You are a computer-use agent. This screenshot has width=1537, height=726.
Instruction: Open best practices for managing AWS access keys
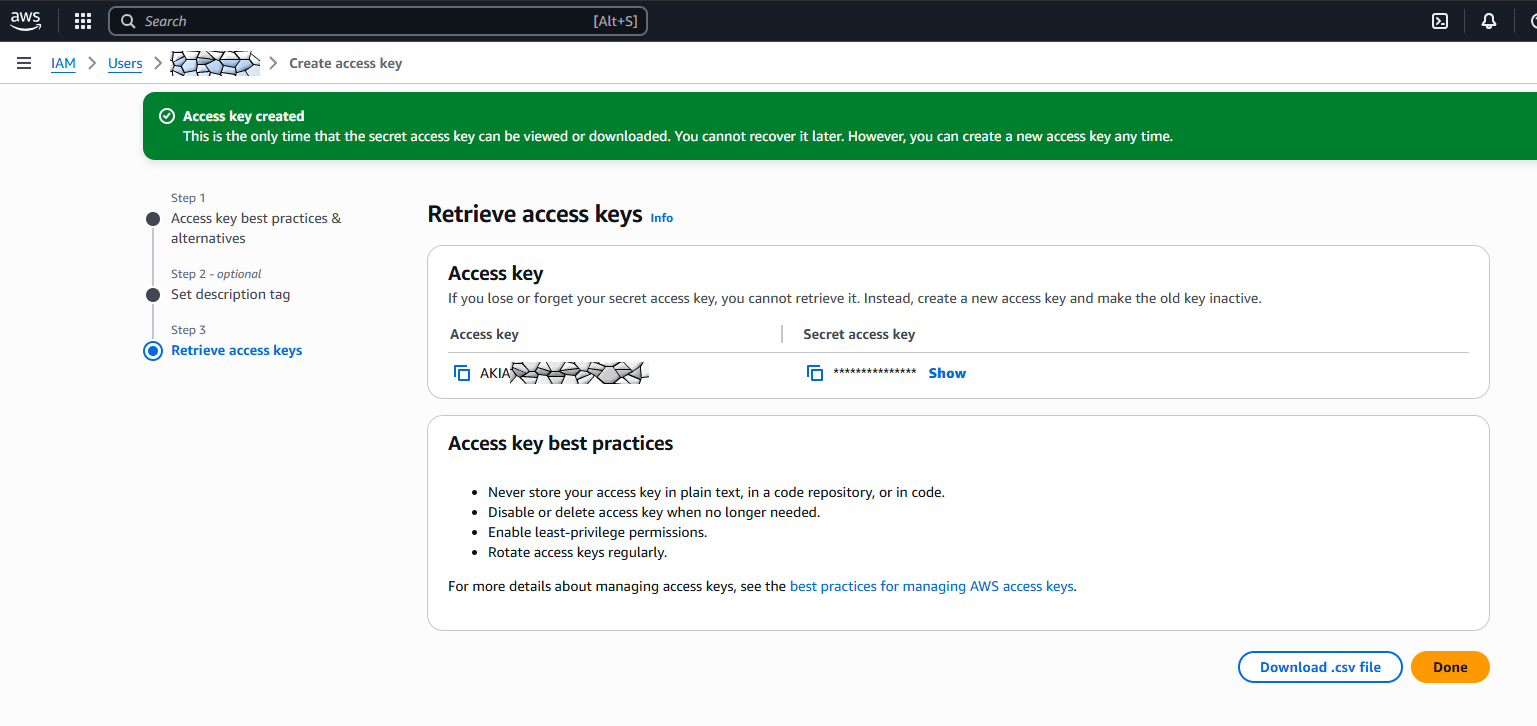click(x=932, y=587)
